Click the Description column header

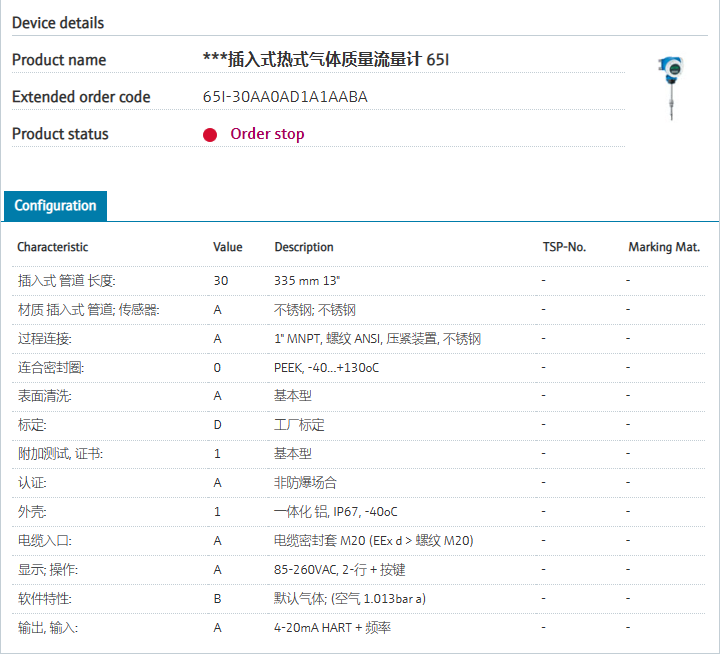[304, 247]
